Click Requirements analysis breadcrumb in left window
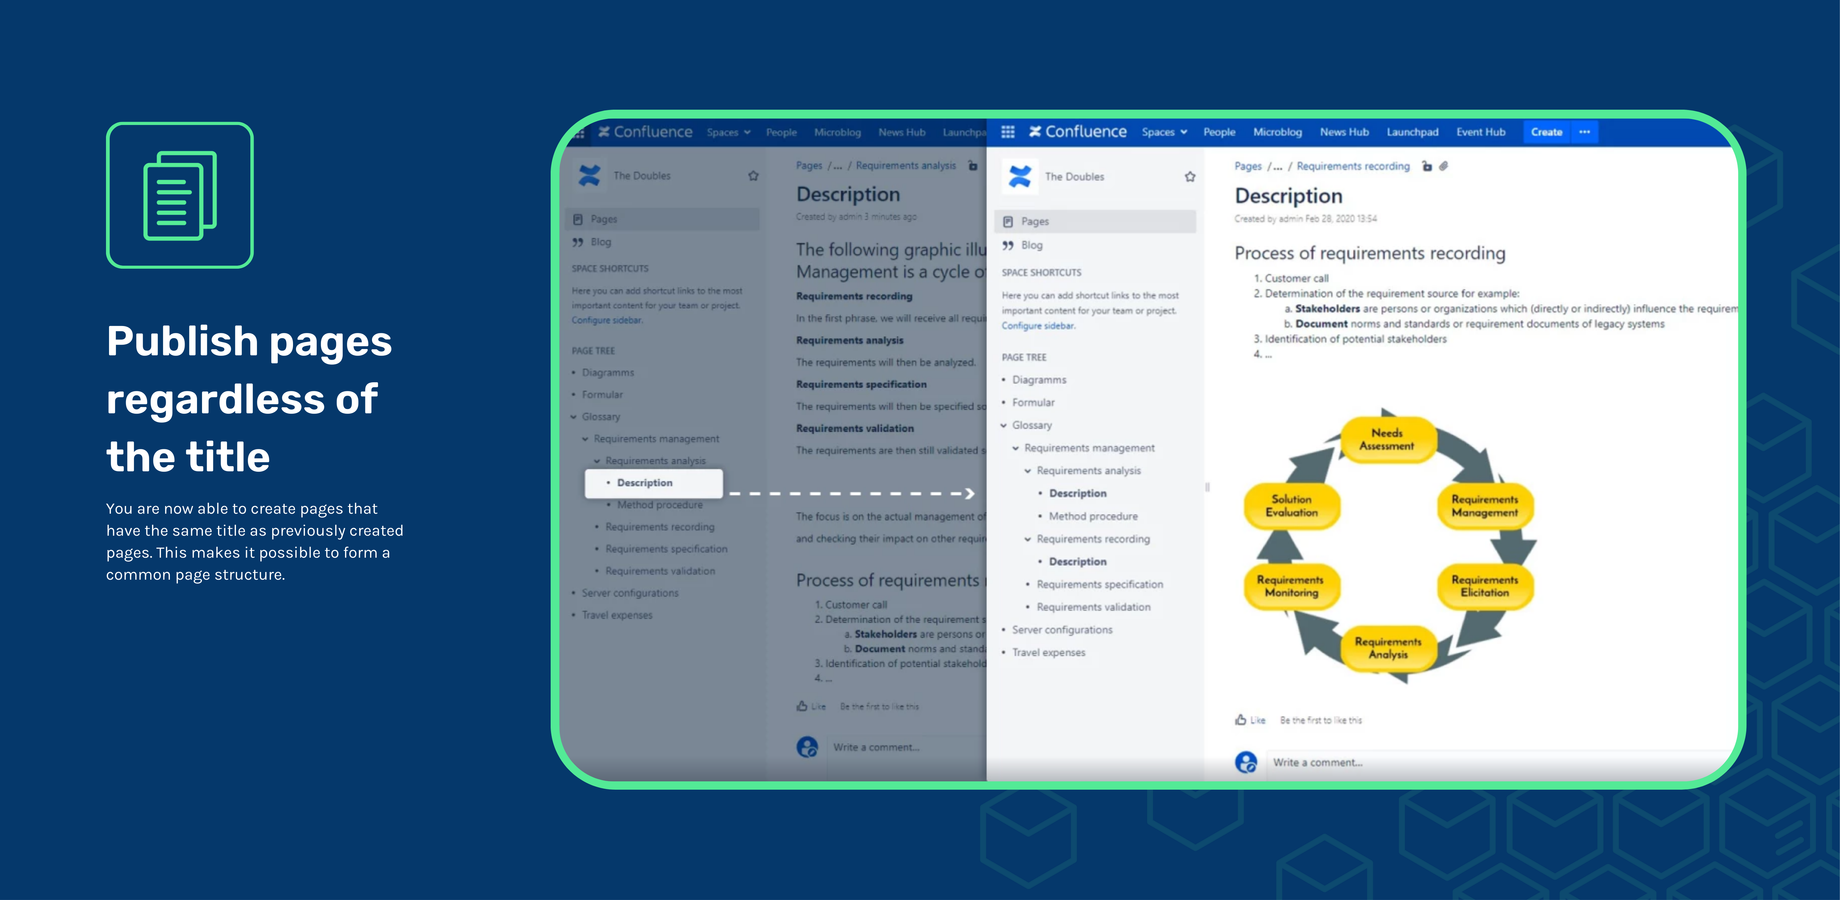Image resolution: width=1840 pixels, height=900 pixels. point(905,166)
